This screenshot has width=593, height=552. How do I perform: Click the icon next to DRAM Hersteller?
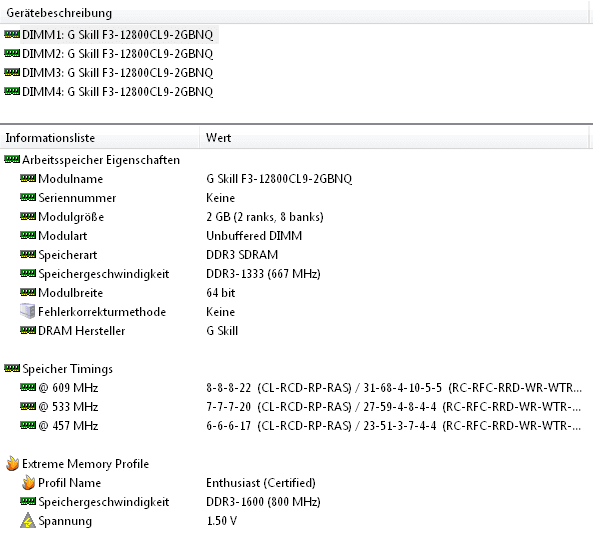point(28,330)
